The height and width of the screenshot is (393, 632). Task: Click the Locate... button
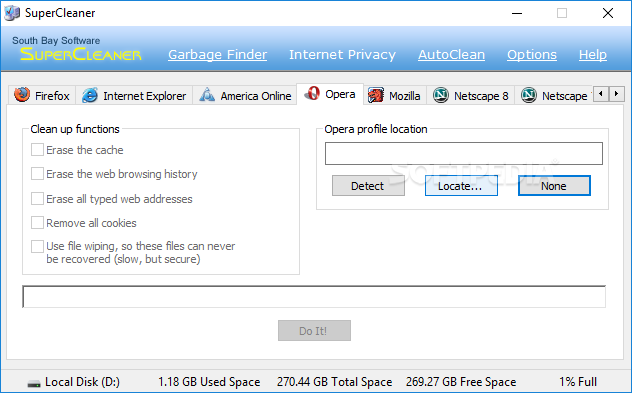461,185
